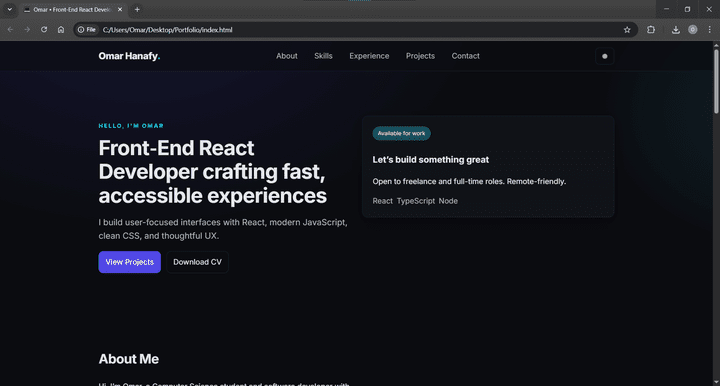Image resolution: width=720 pixels, height=386 pixels.
Task: Click the Node tag in the card
Action: 448,201
